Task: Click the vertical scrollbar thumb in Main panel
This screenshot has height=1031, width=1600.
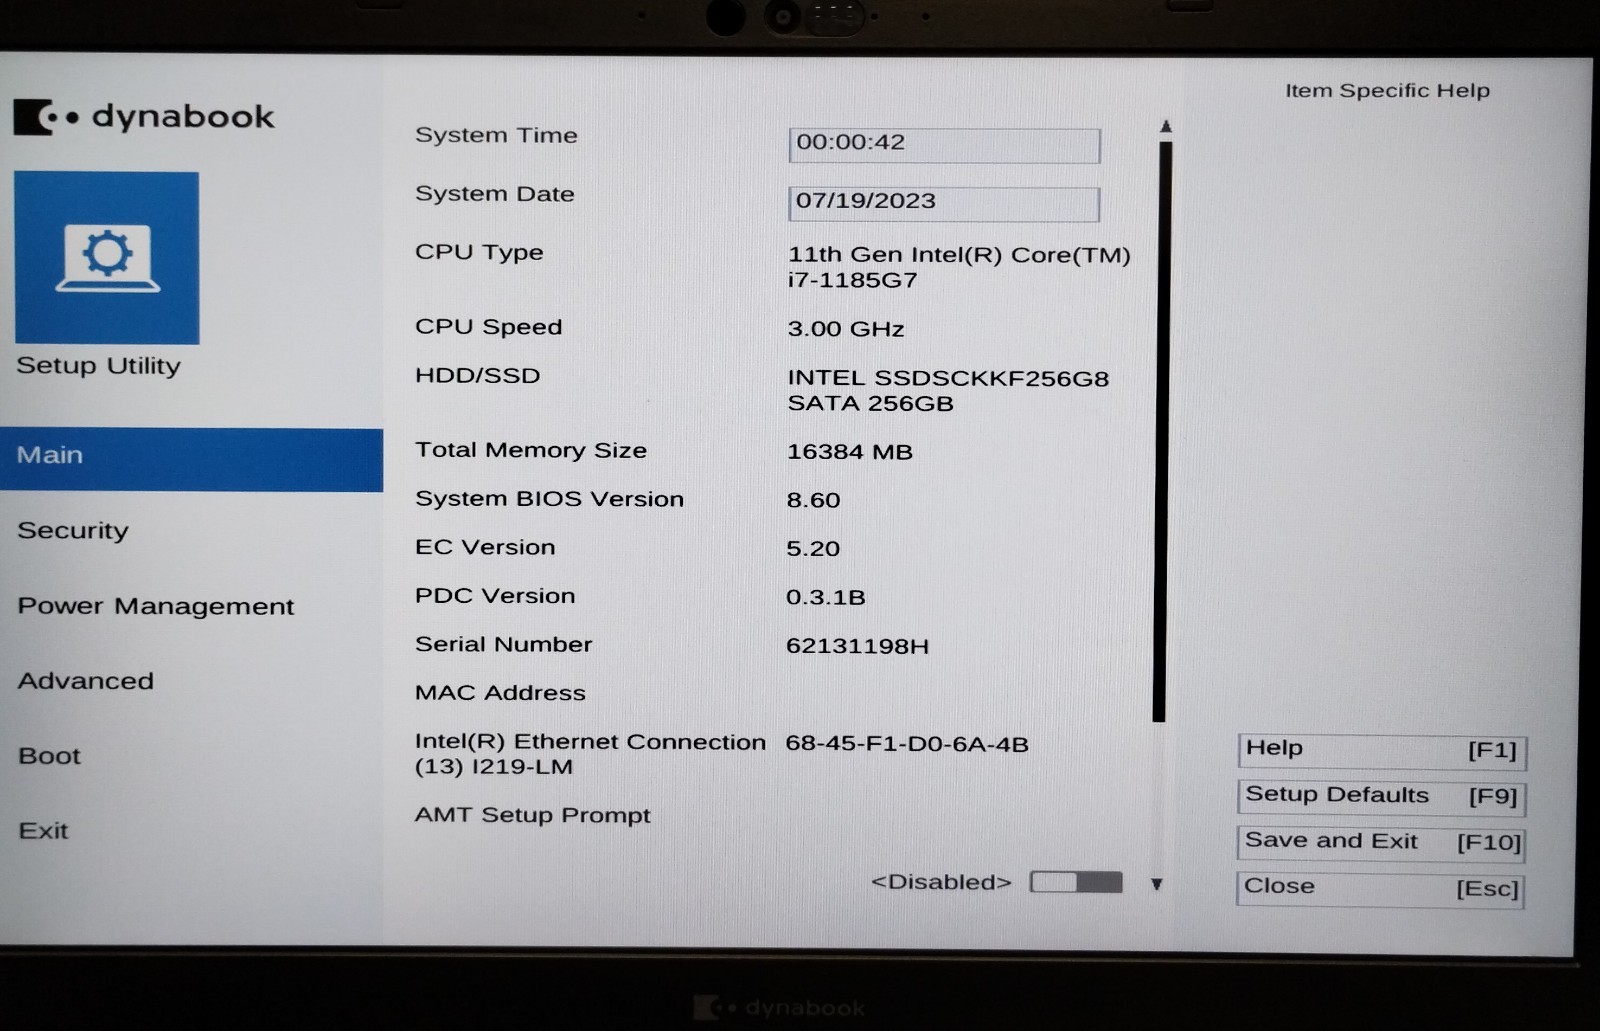Action: point(1162,431)
